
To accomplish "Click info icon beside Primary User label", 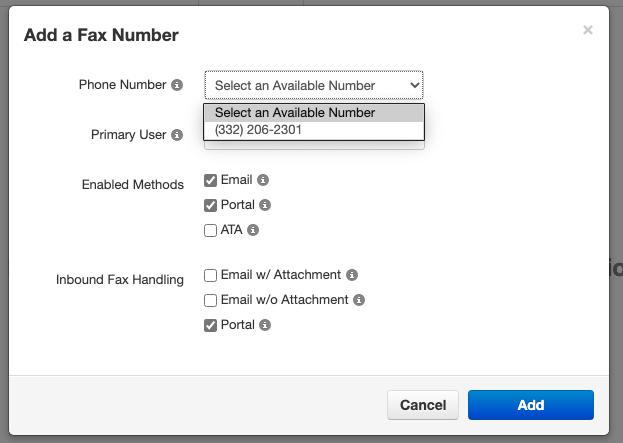I will click(x=177, y=135).
